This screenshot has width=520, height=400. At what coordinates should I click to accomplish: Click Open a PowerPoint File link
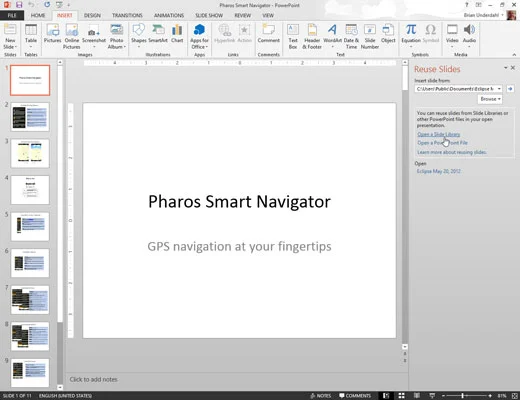(x=442, y=143)
